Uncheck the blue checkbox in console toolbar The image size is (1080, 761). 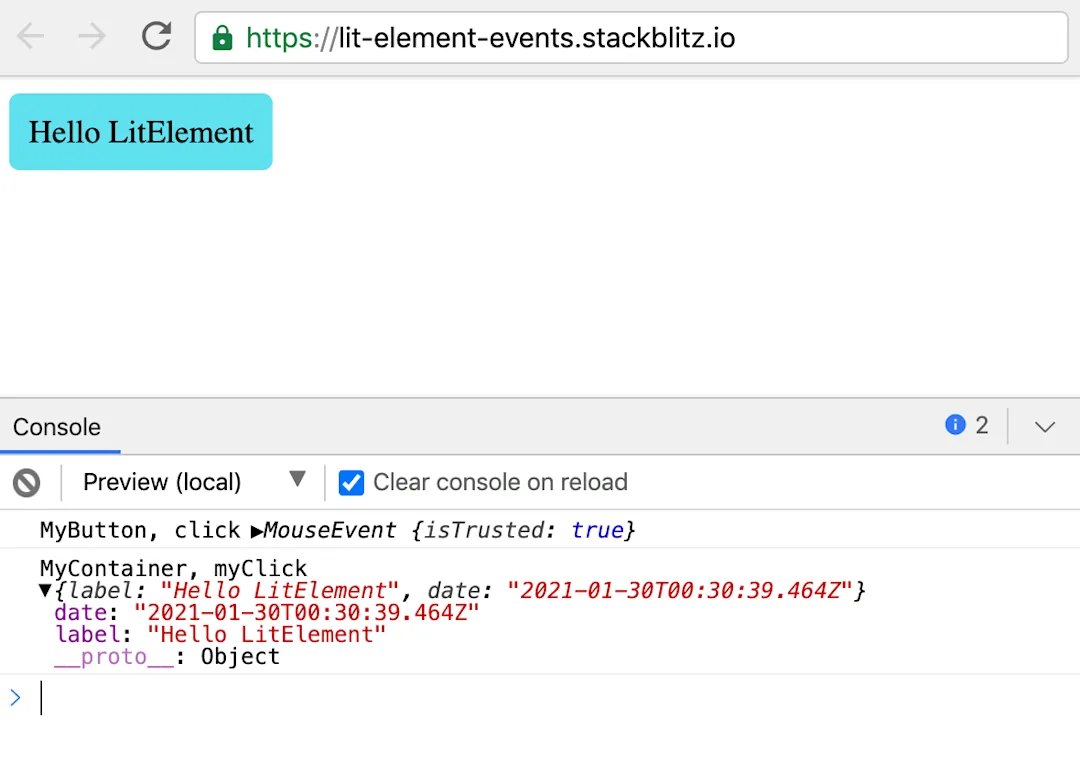pyautogui.click(x=352, y=482)
